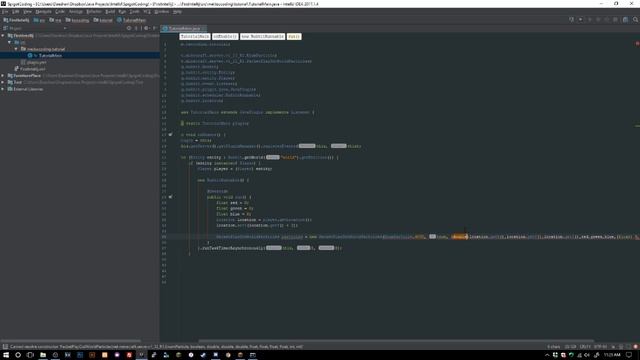This screenshot has width=640, height=360.
Task: Click the red notification icon in the status bar
Action: pos(635,347)
